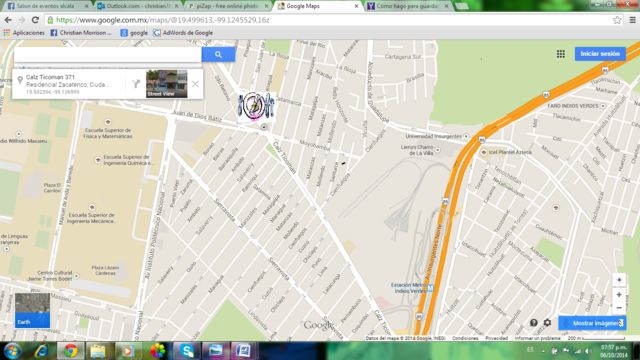Image resolution: width=640 pixels, height=360 pixels.
Task: Zoom out with the minus button
Action: click(x=619, y=308)
